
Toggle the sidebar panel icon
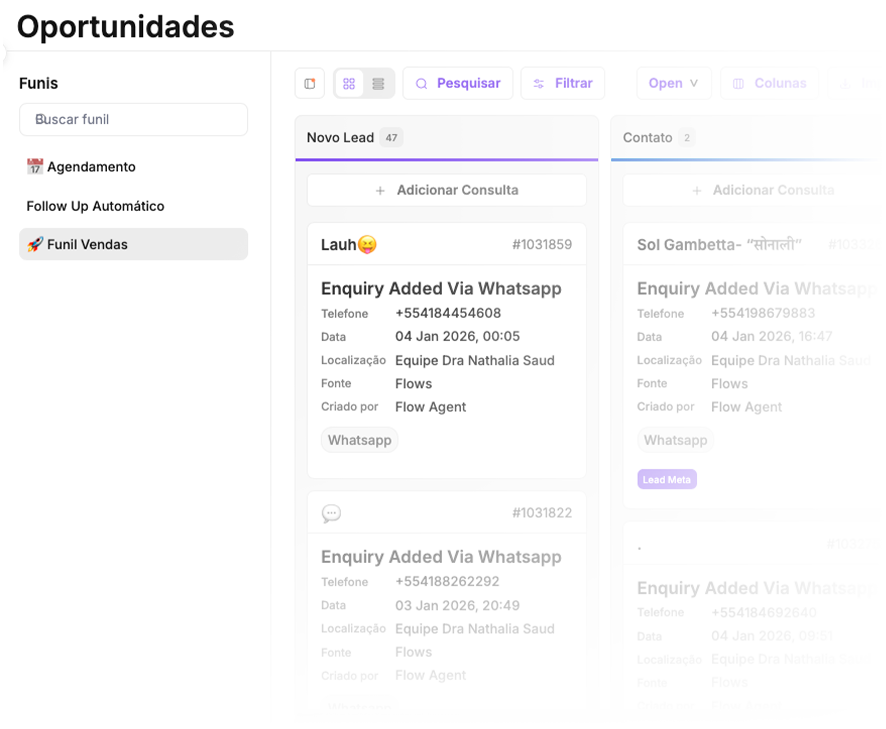310,84
